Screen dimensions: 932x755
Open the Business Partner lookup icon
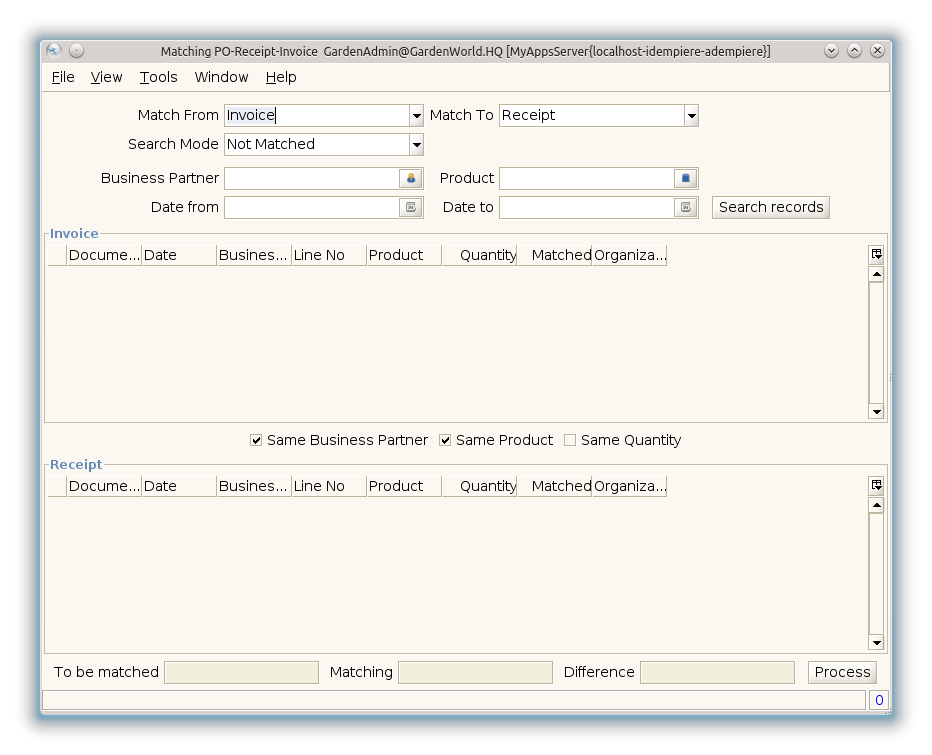point(410,179)
